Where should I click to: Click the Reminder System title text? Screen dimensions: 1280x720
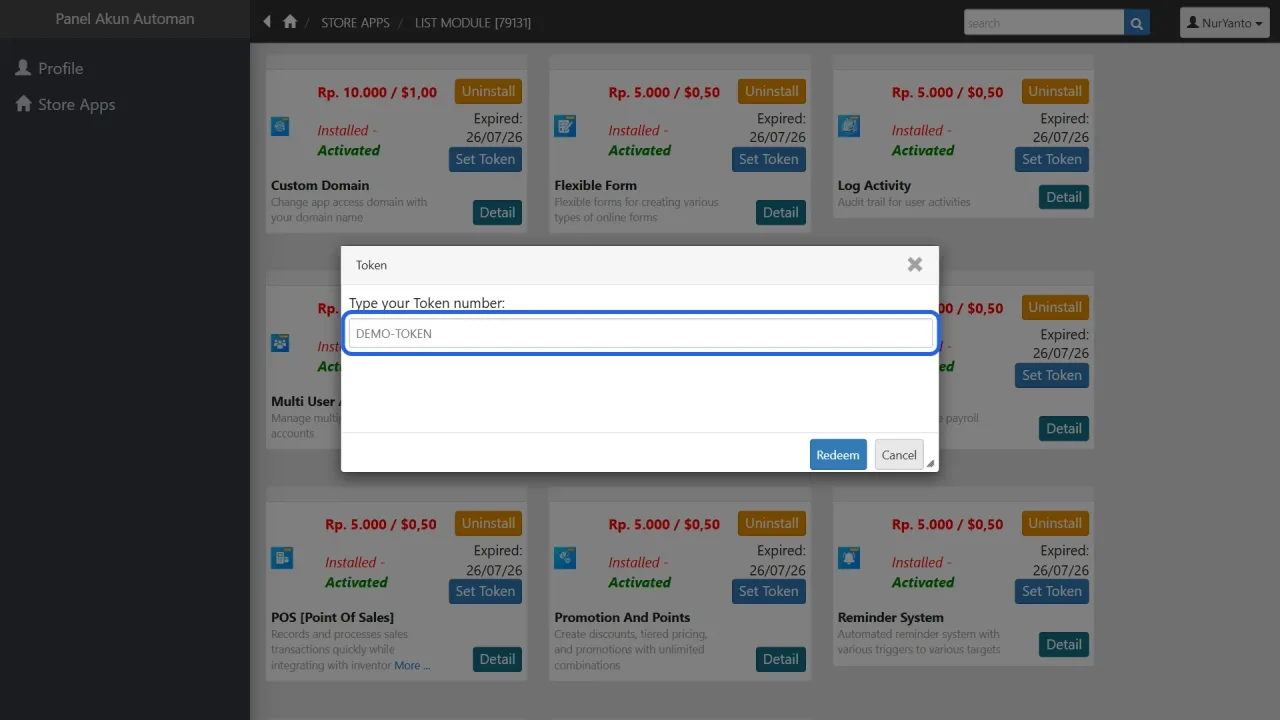891,617
